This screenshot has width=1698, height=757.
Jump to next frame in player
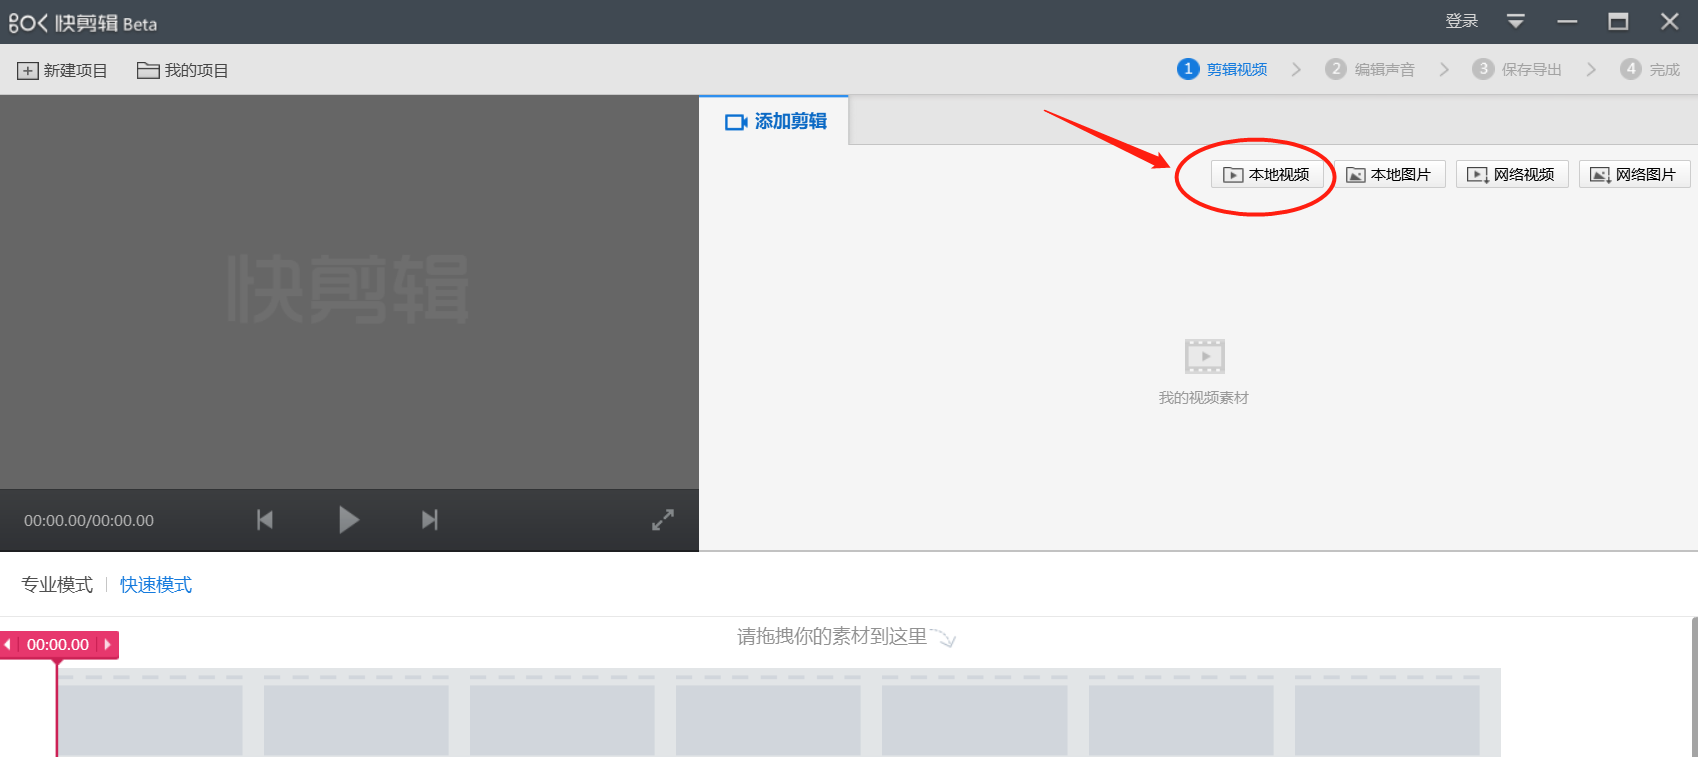tap(430, 520)
